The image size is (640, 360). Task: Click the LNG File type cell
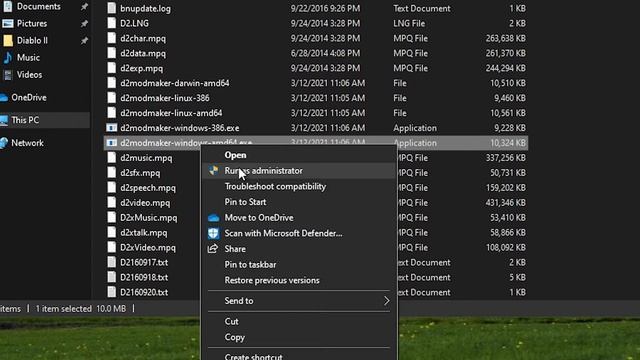[x=409, y=23]
